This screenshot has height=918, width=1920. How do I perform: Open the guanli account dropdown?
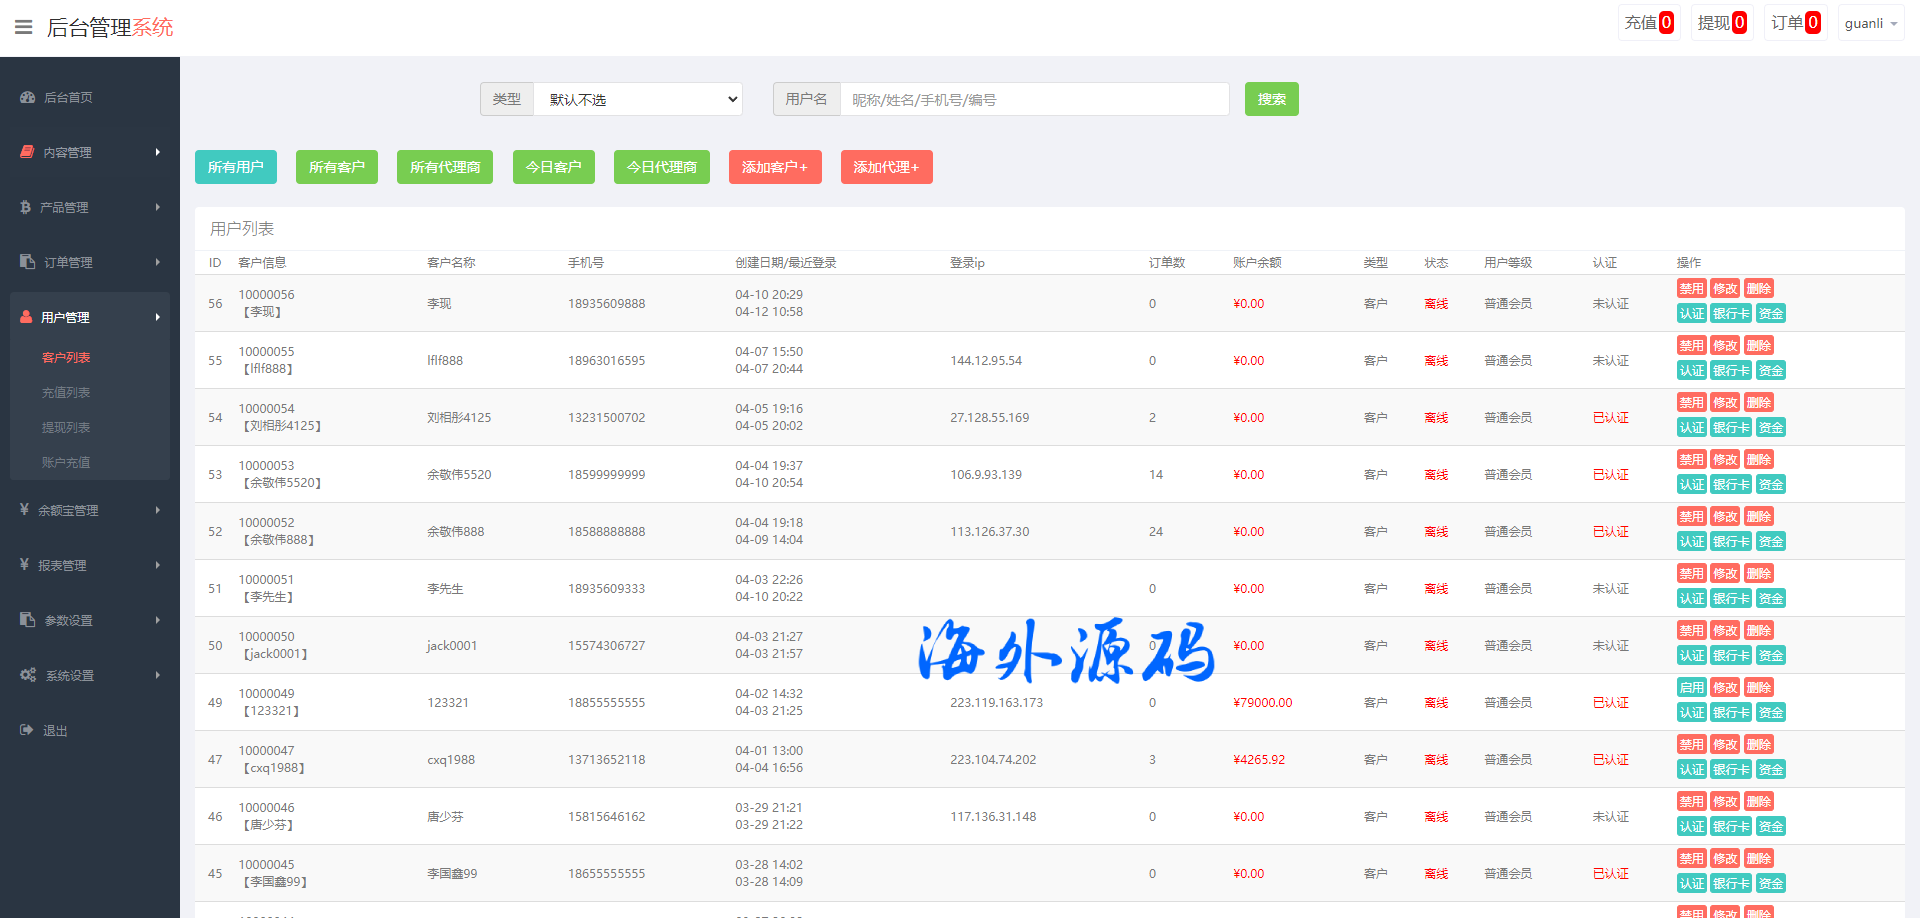tap(1870, 23)
